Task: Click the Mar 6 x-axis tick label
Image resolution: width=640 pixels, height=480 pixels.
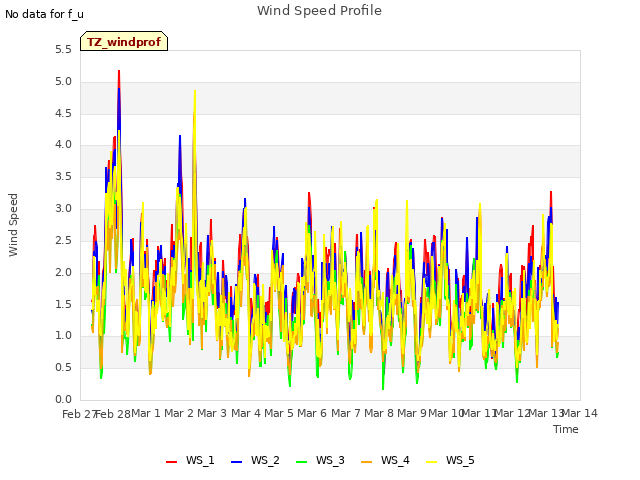Action: pyautogui.click(x=312, y=413)
